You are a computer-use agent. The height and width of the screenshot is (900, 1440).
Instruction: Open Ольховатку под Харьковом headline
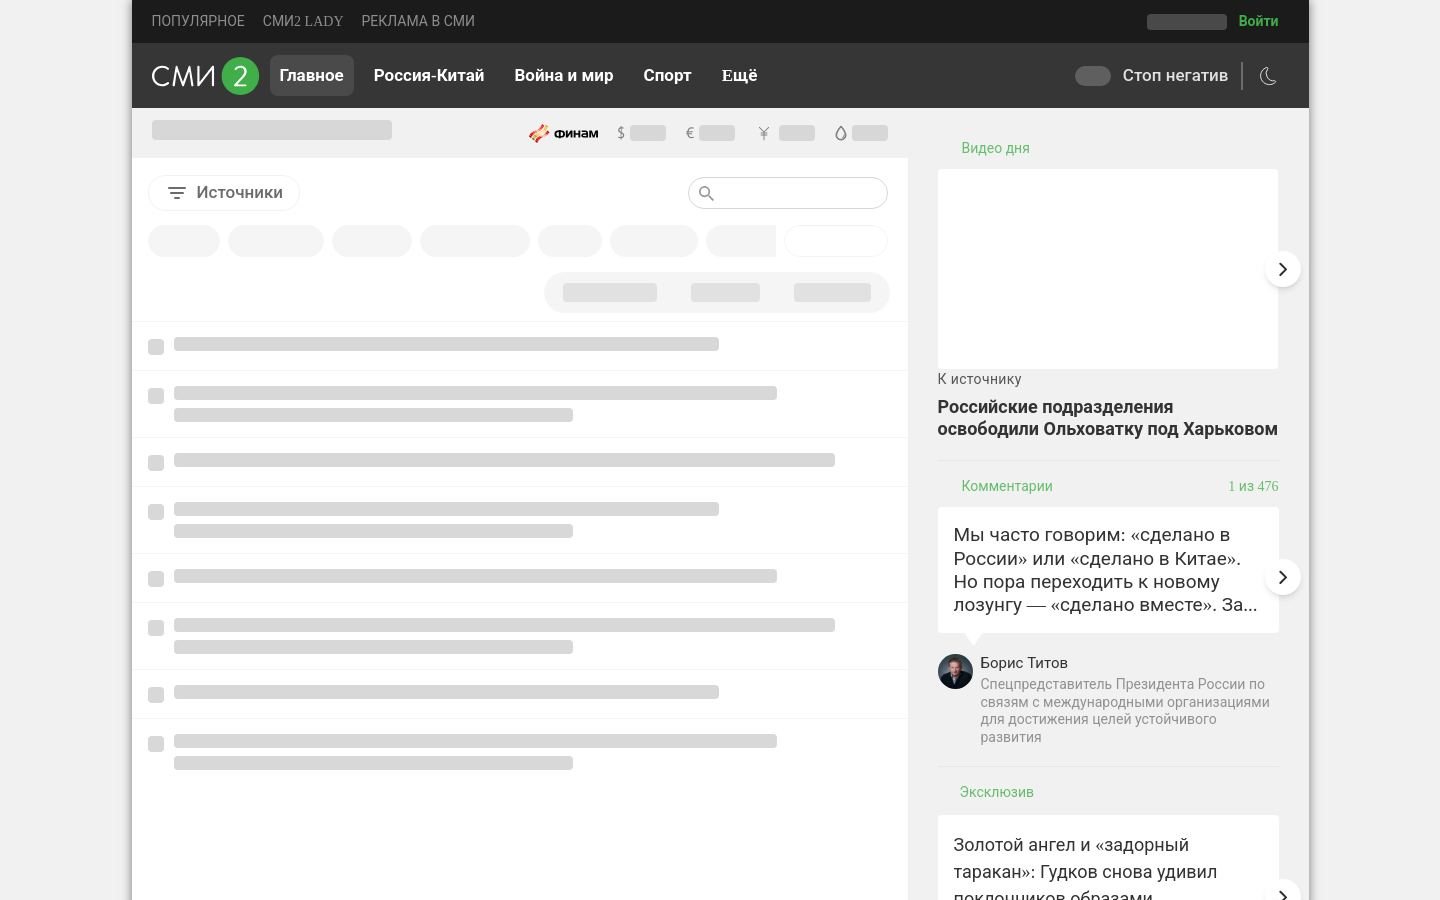1107,418
